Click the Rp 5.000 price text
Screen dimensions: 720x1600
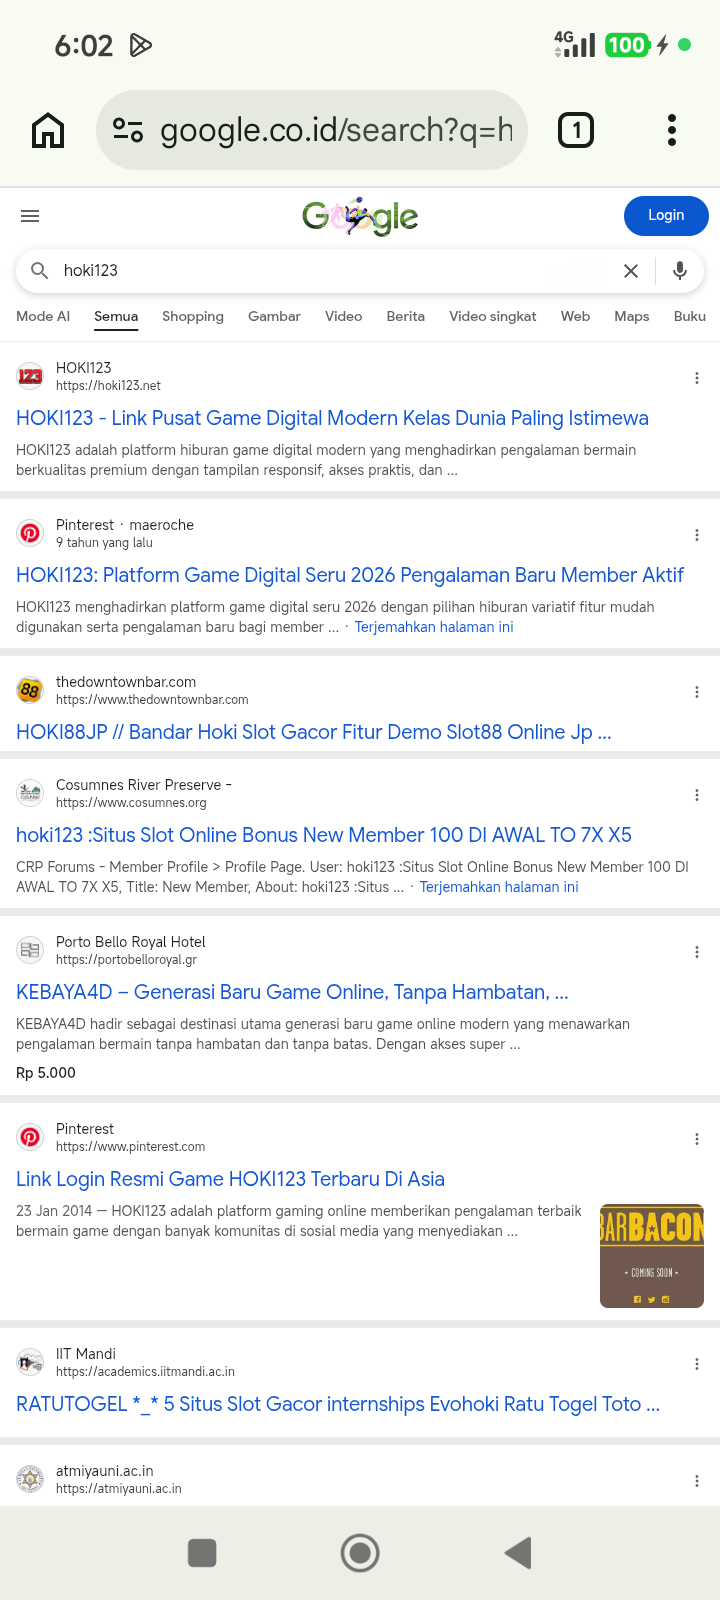[x=46, y=1073]
